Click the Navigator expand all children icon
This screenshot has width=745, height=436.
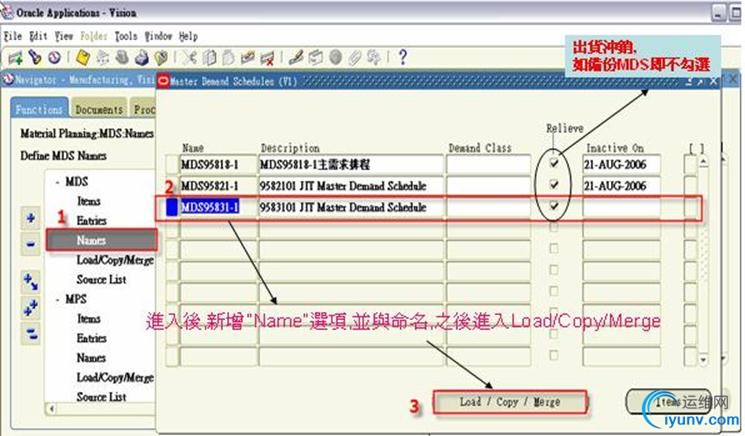pyautogui.click(x=30, y=281)
